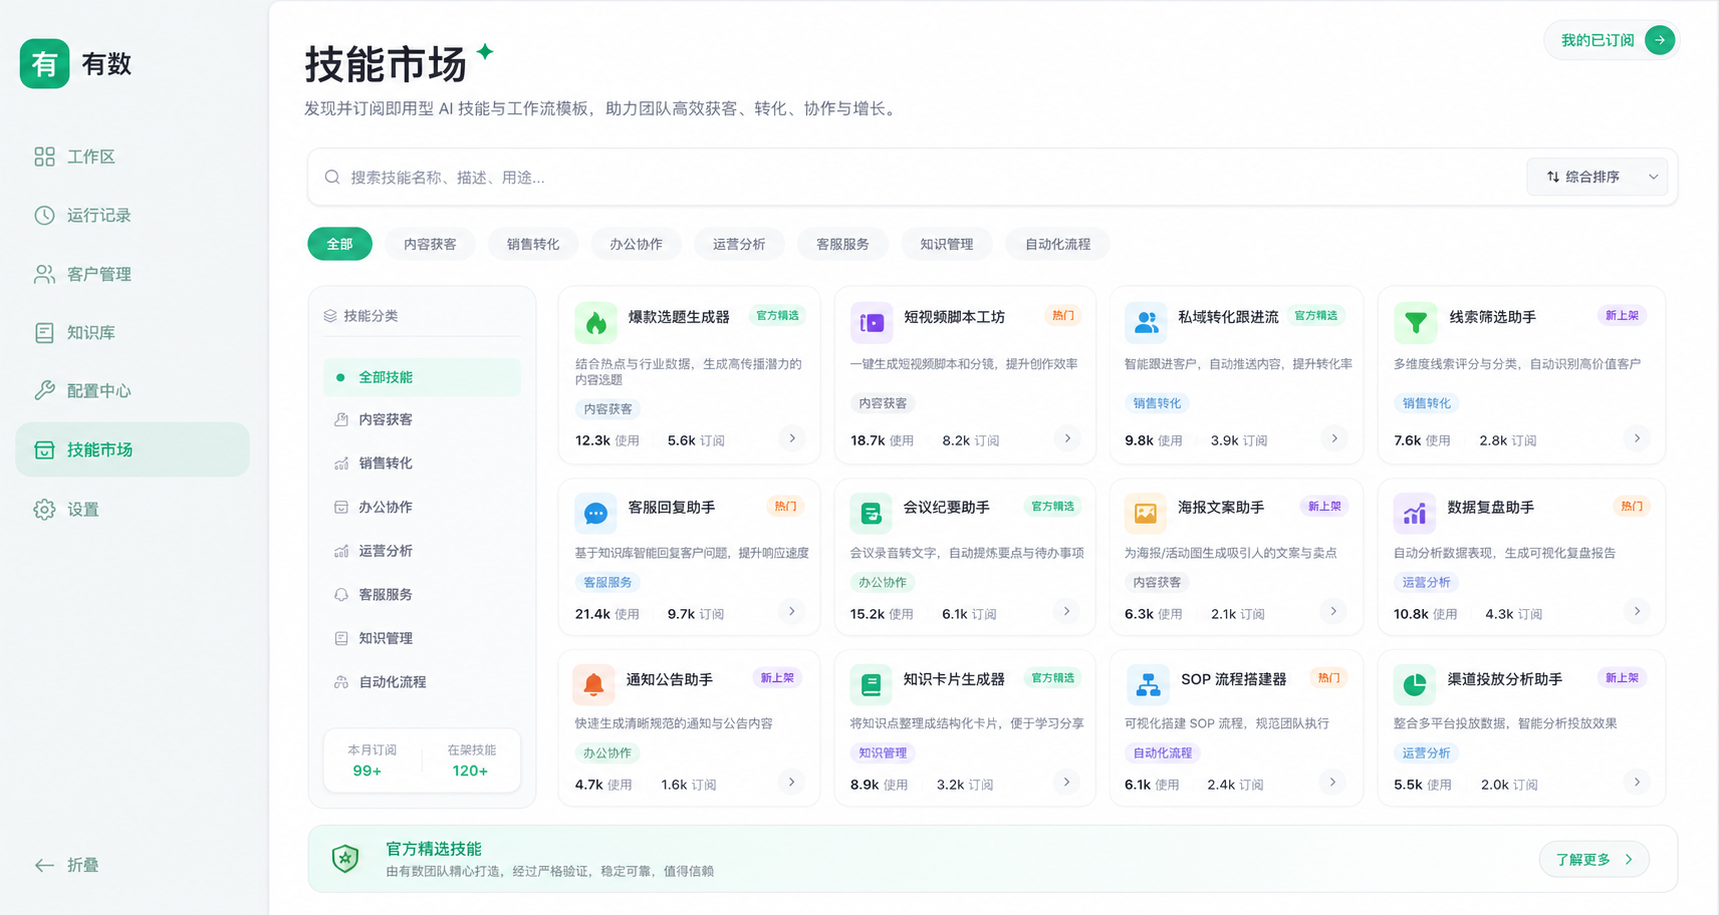Click the 渠道投放分析助手 pie chart icon
This screenshot has height=915, width=1719.
click(1415, 685)
